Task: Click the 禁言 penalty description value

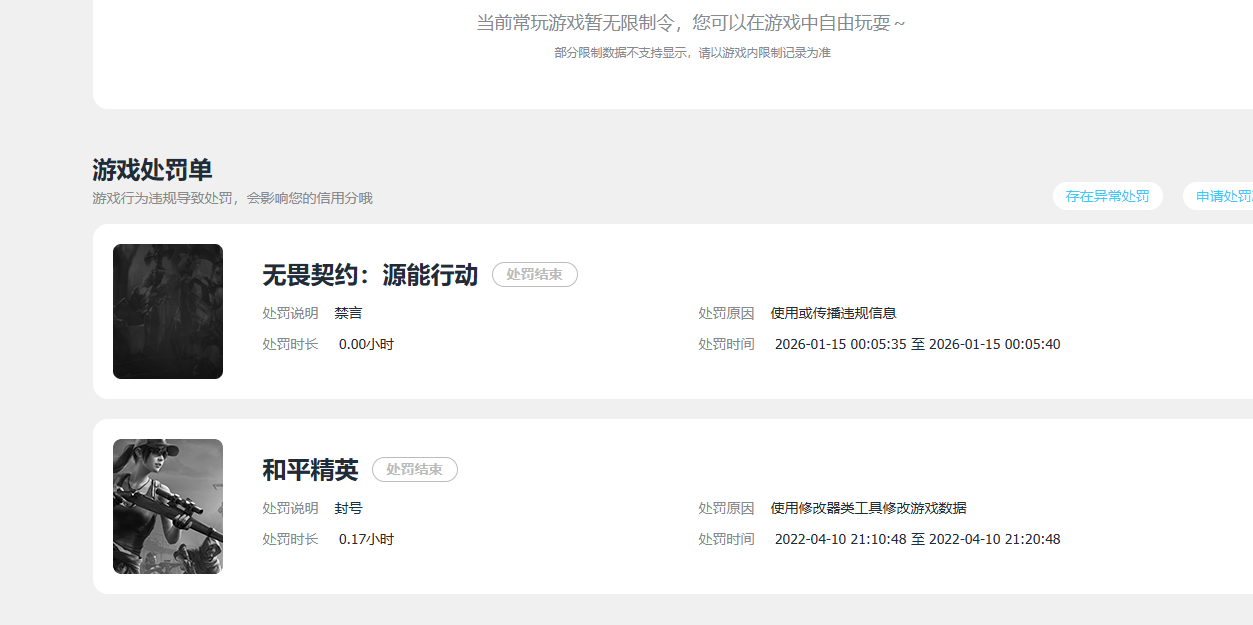Action: (x=348, y=313)
